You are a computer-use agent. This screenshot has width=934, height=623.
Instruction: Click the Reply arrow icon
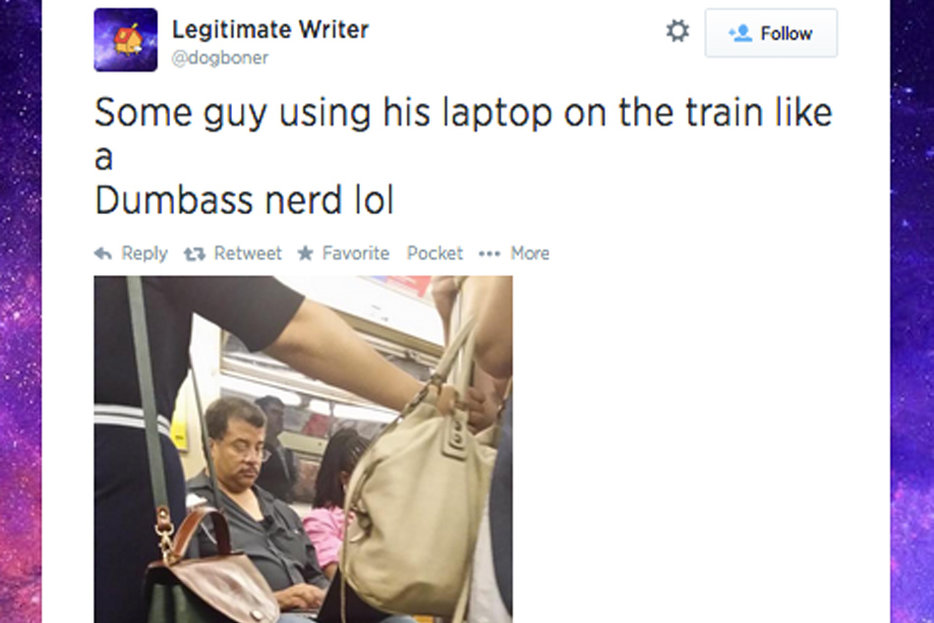pos(103,254)
